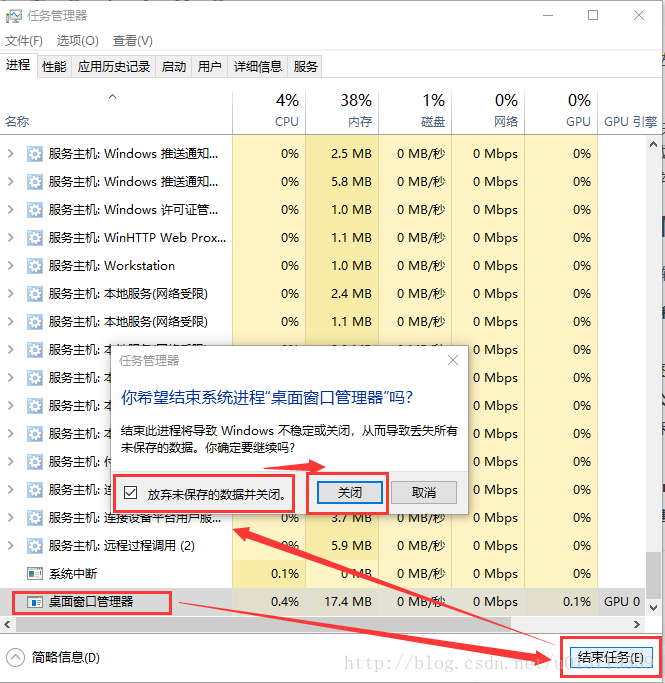This screenshot has width=665, height=683.
Task: Click gear icon of Windows 许可证管理 row
Action: [x=35, y=210]
